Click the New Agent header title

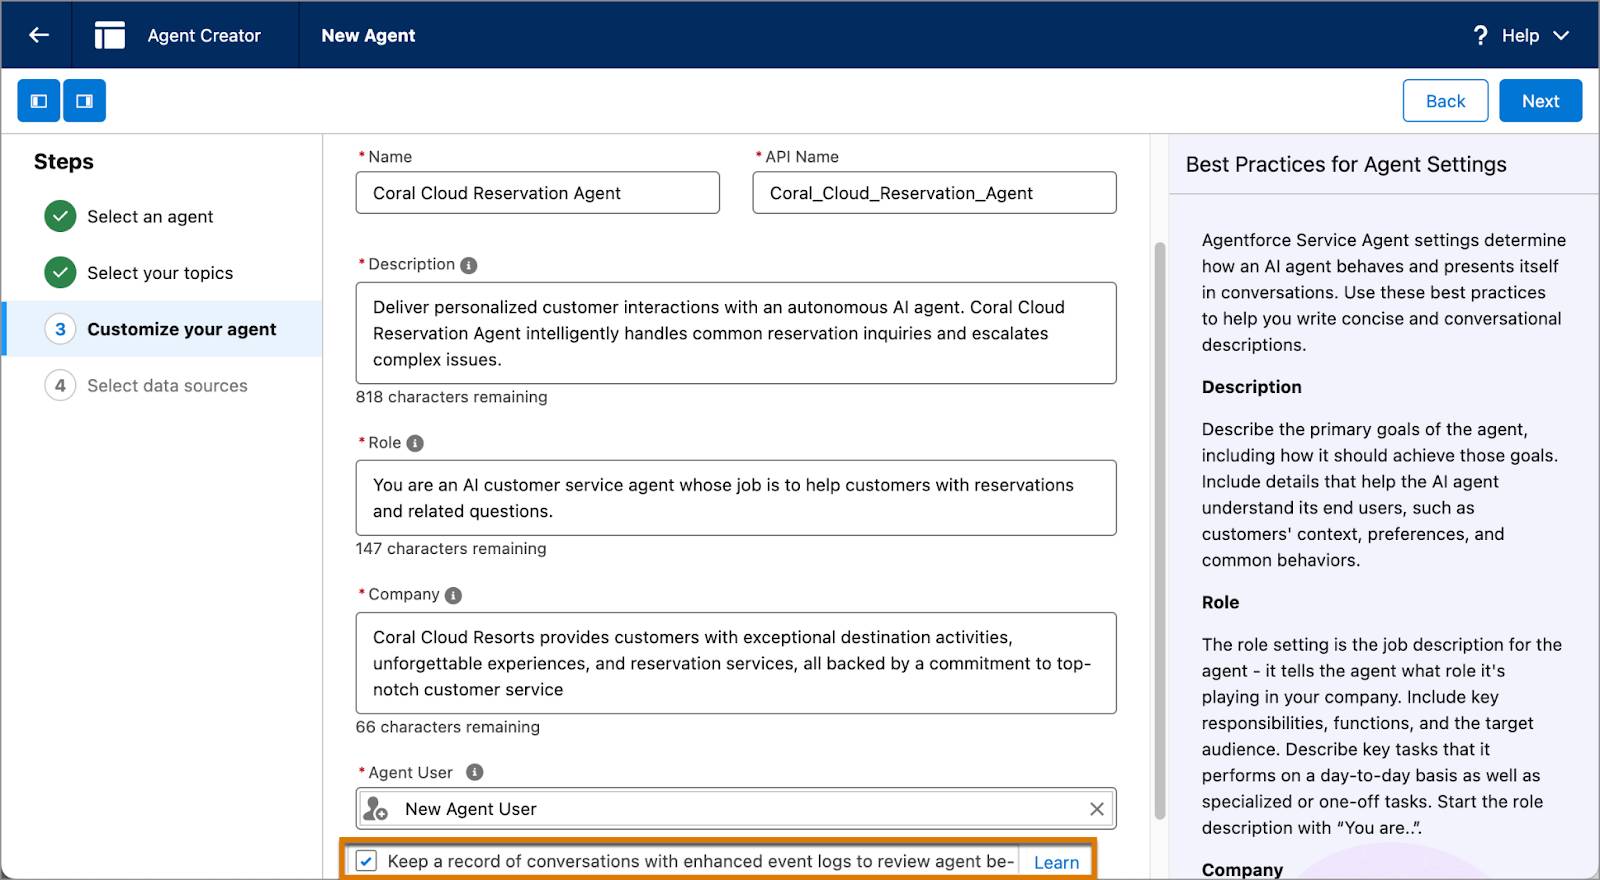368,35
